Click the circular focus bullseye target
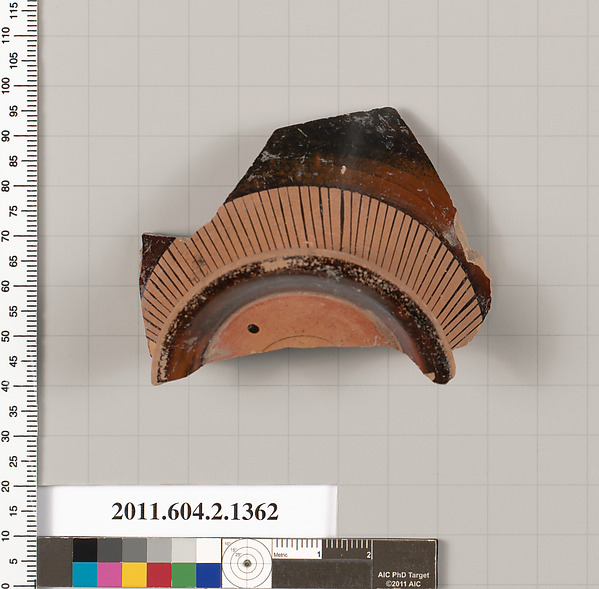 247,563
